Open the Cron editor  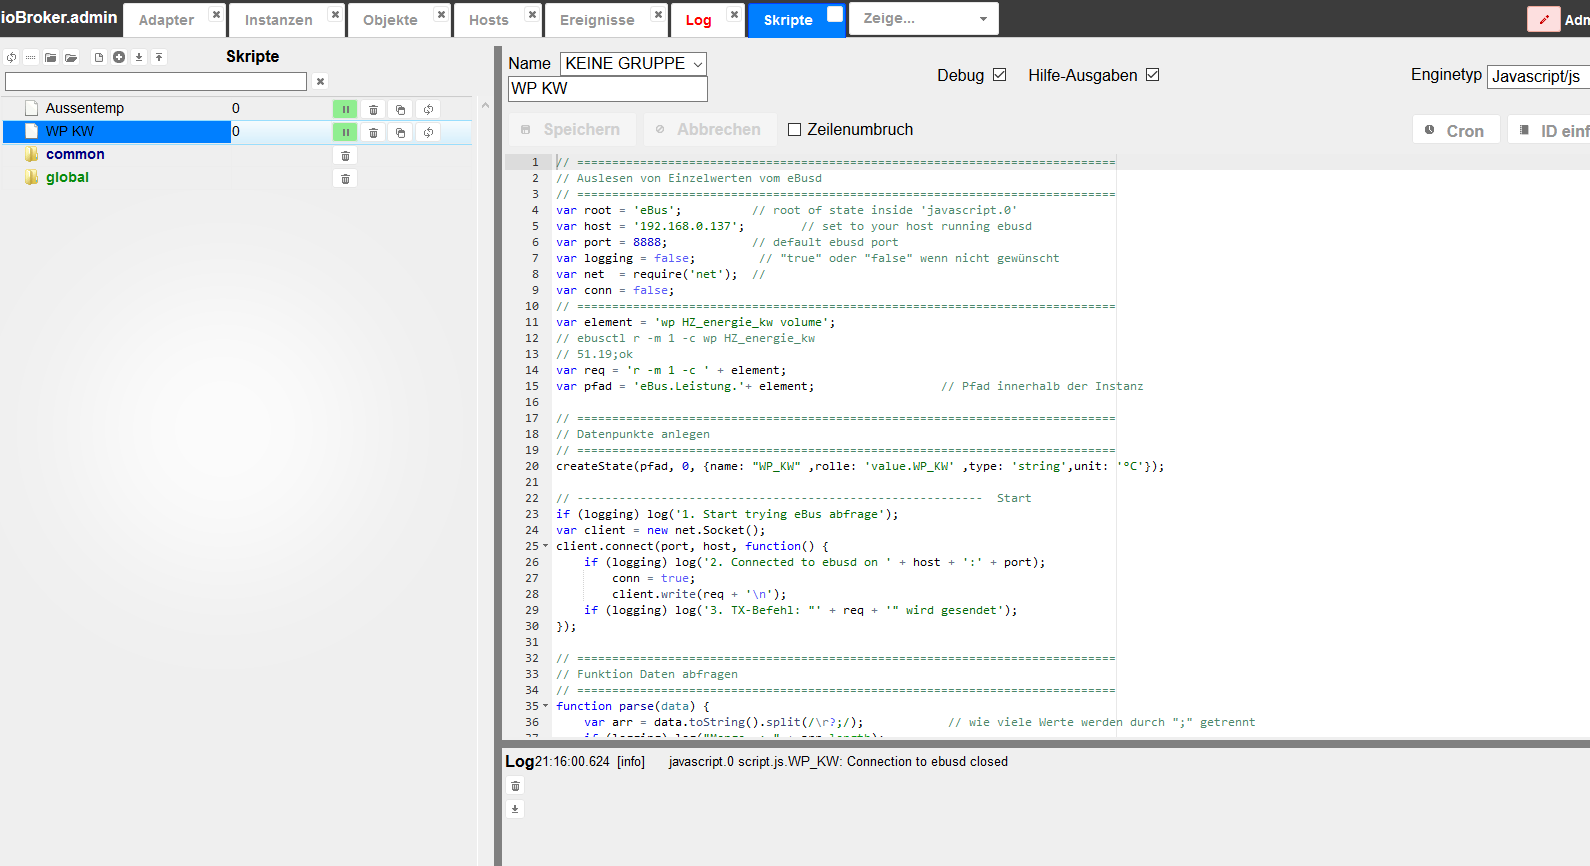(x=1456, y=130)
